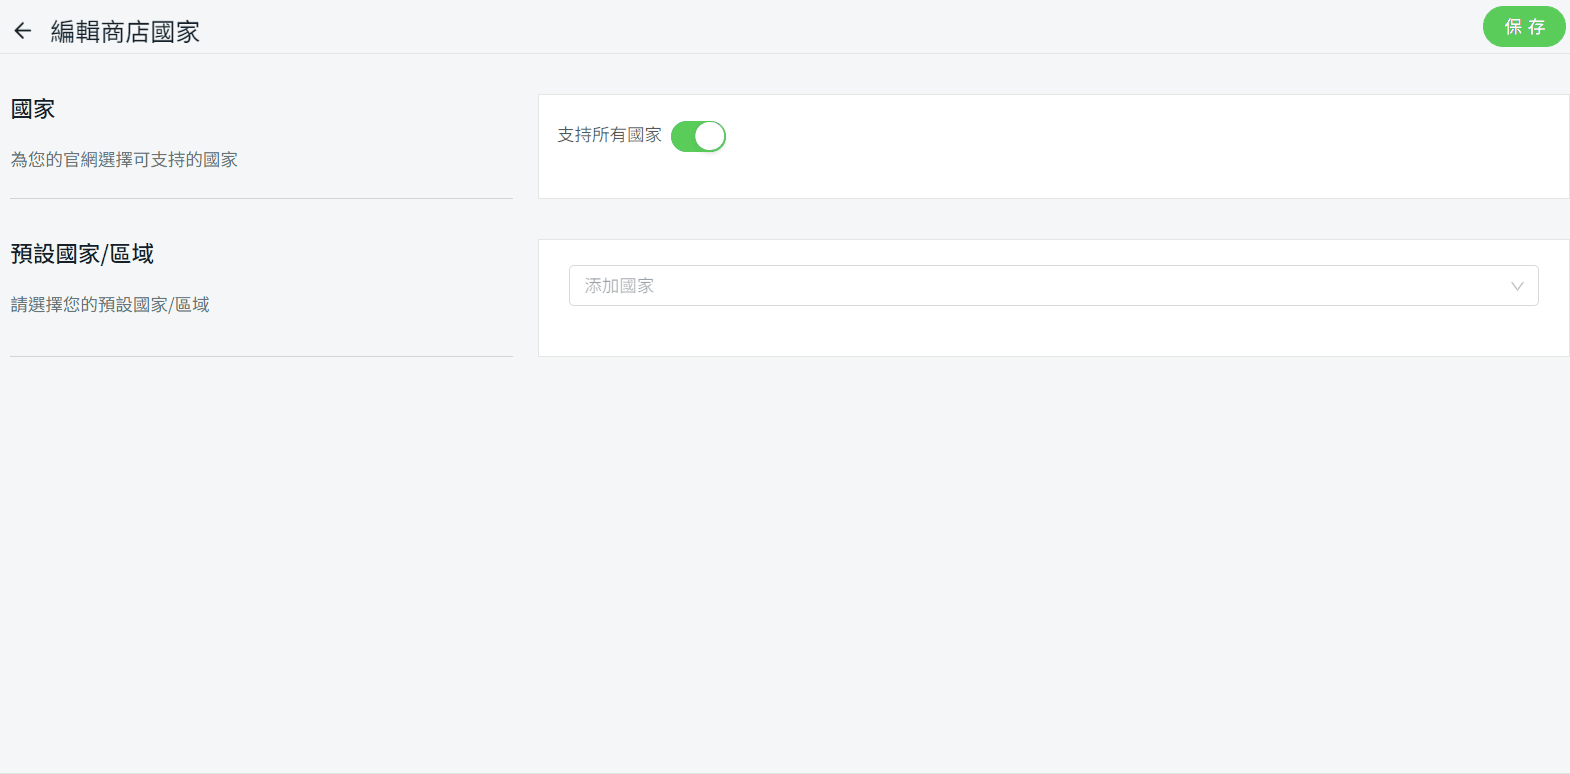The width and height of the screenshot is (1570, 774).
Task: Click blank padding in the default country card
Action: coord(1053,333)
